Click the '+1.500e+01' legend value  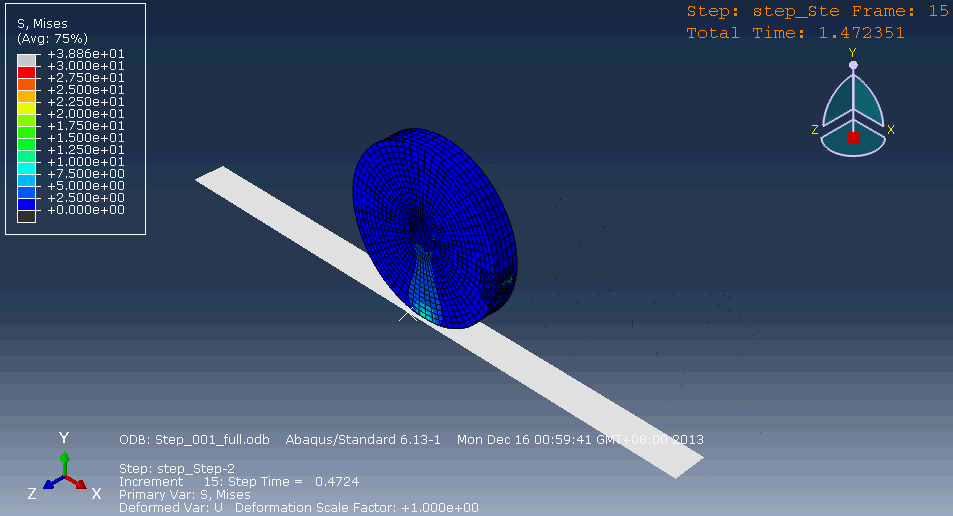(86, 138)
